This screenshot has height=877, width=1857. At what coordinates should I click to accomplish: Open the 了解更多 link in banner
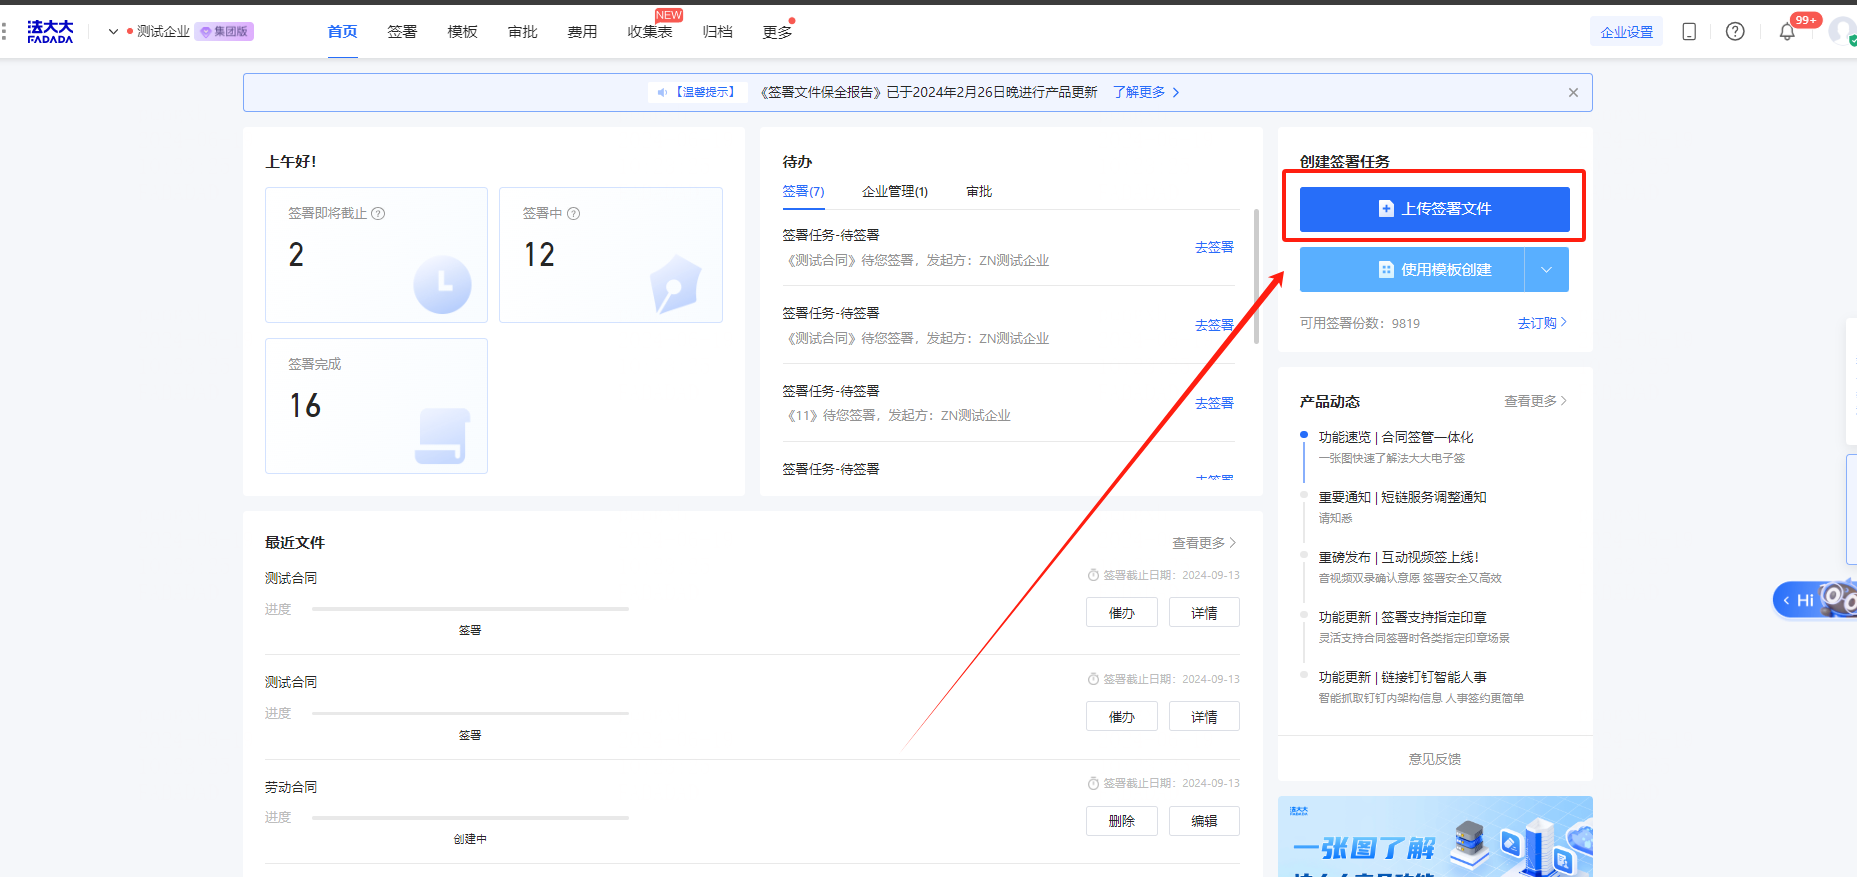1146,92
